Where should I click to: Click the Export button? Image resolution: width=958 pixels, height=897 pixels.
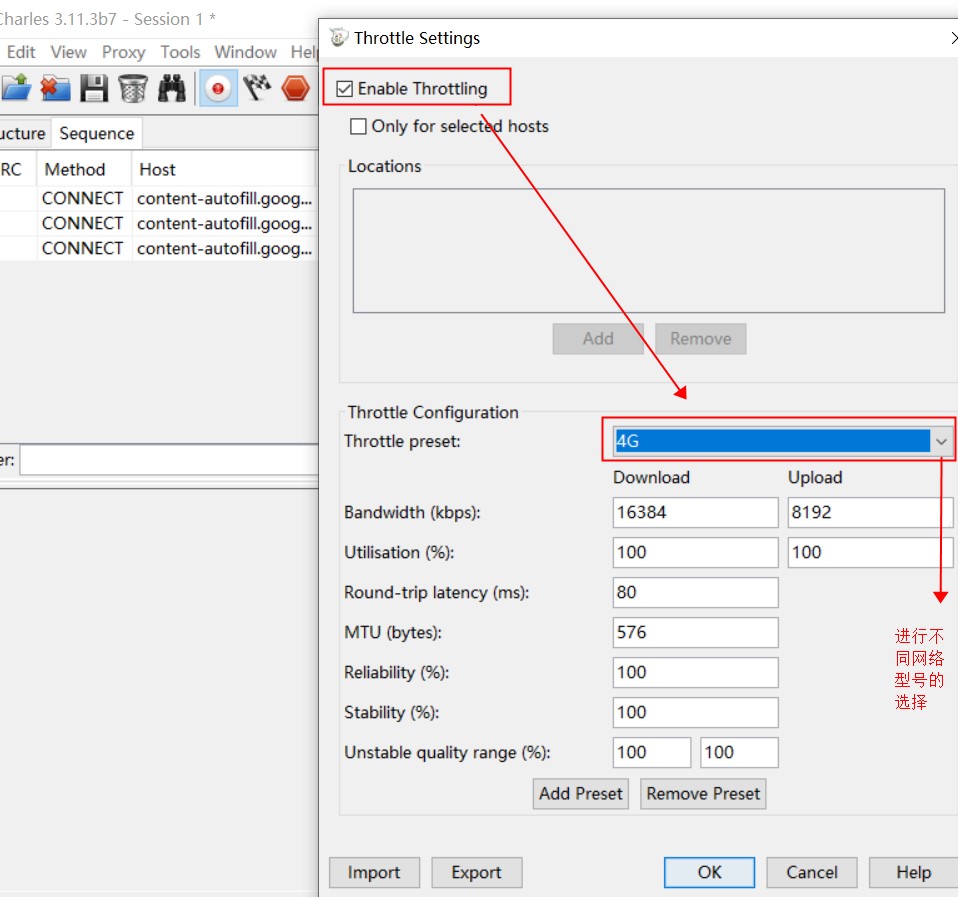(477, 873)
